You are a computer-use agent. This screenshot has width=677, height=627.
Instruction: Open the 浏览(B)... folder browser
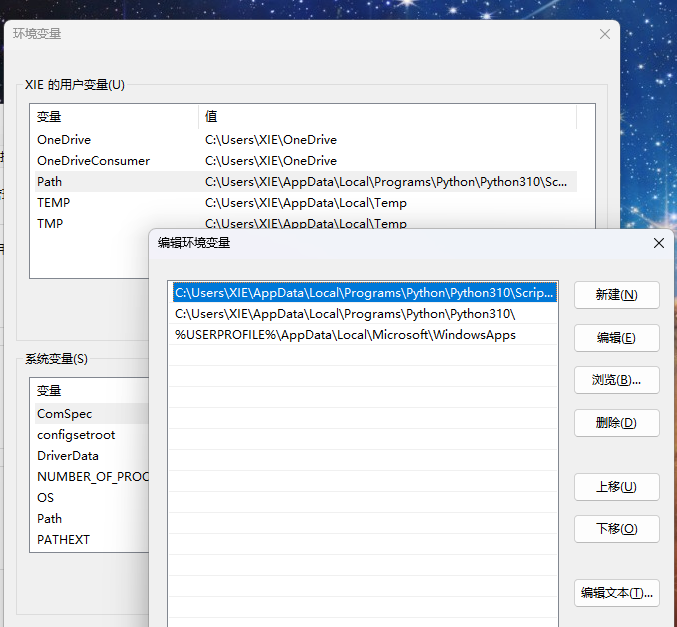[617, 380]
